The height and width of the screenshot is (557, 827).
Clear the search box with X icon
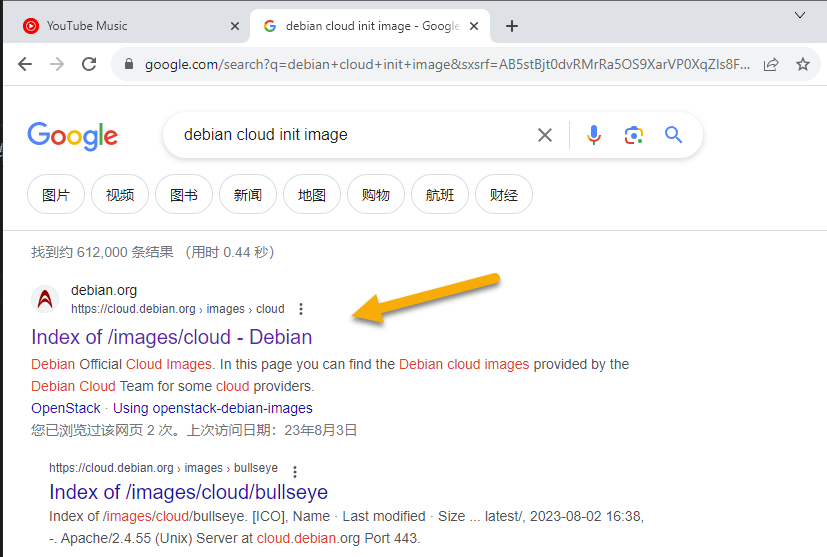click(x=545, y=135)
